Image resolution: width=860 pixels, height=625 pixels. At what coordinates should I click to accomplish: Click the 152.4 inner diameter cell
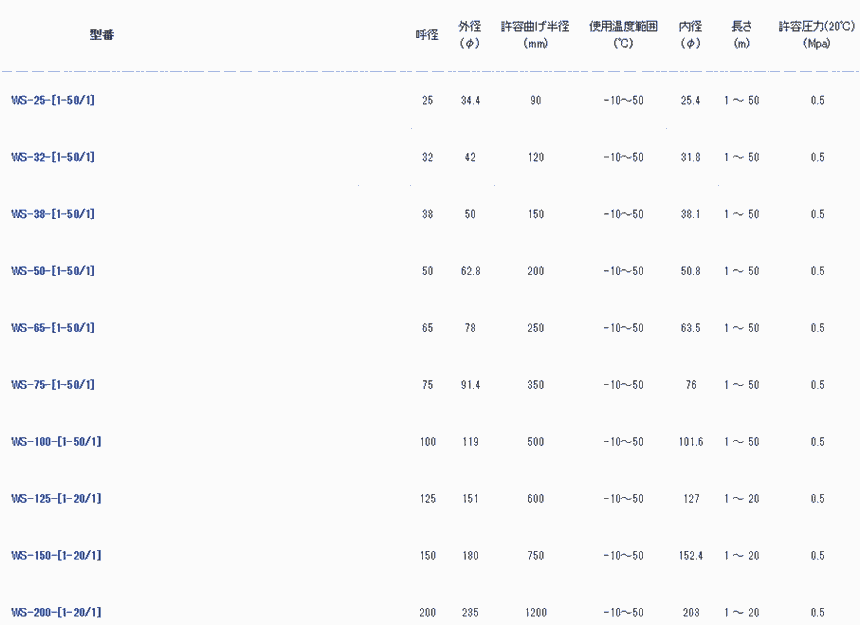(x=690, y=556)
